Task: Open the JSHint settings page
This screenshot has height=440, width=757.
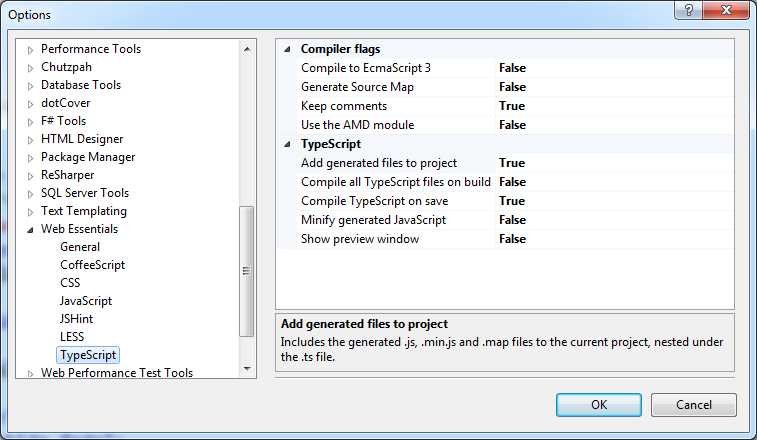Action: coord(76,319)
